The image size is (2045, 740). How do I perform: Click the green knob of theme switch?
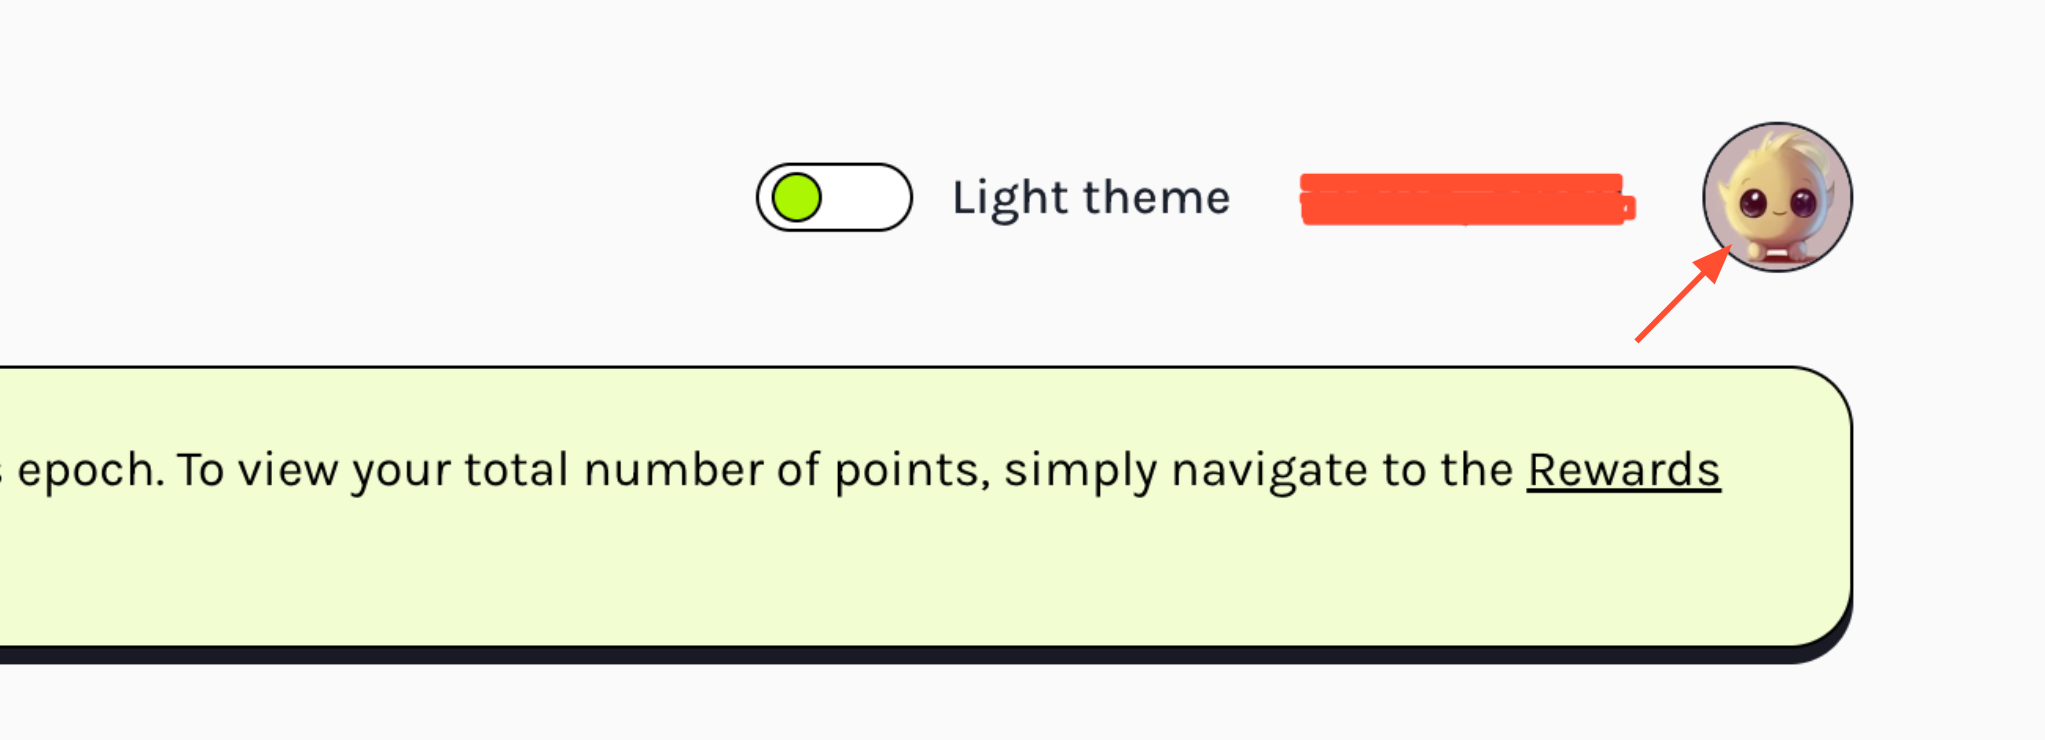tap(797, 197)
